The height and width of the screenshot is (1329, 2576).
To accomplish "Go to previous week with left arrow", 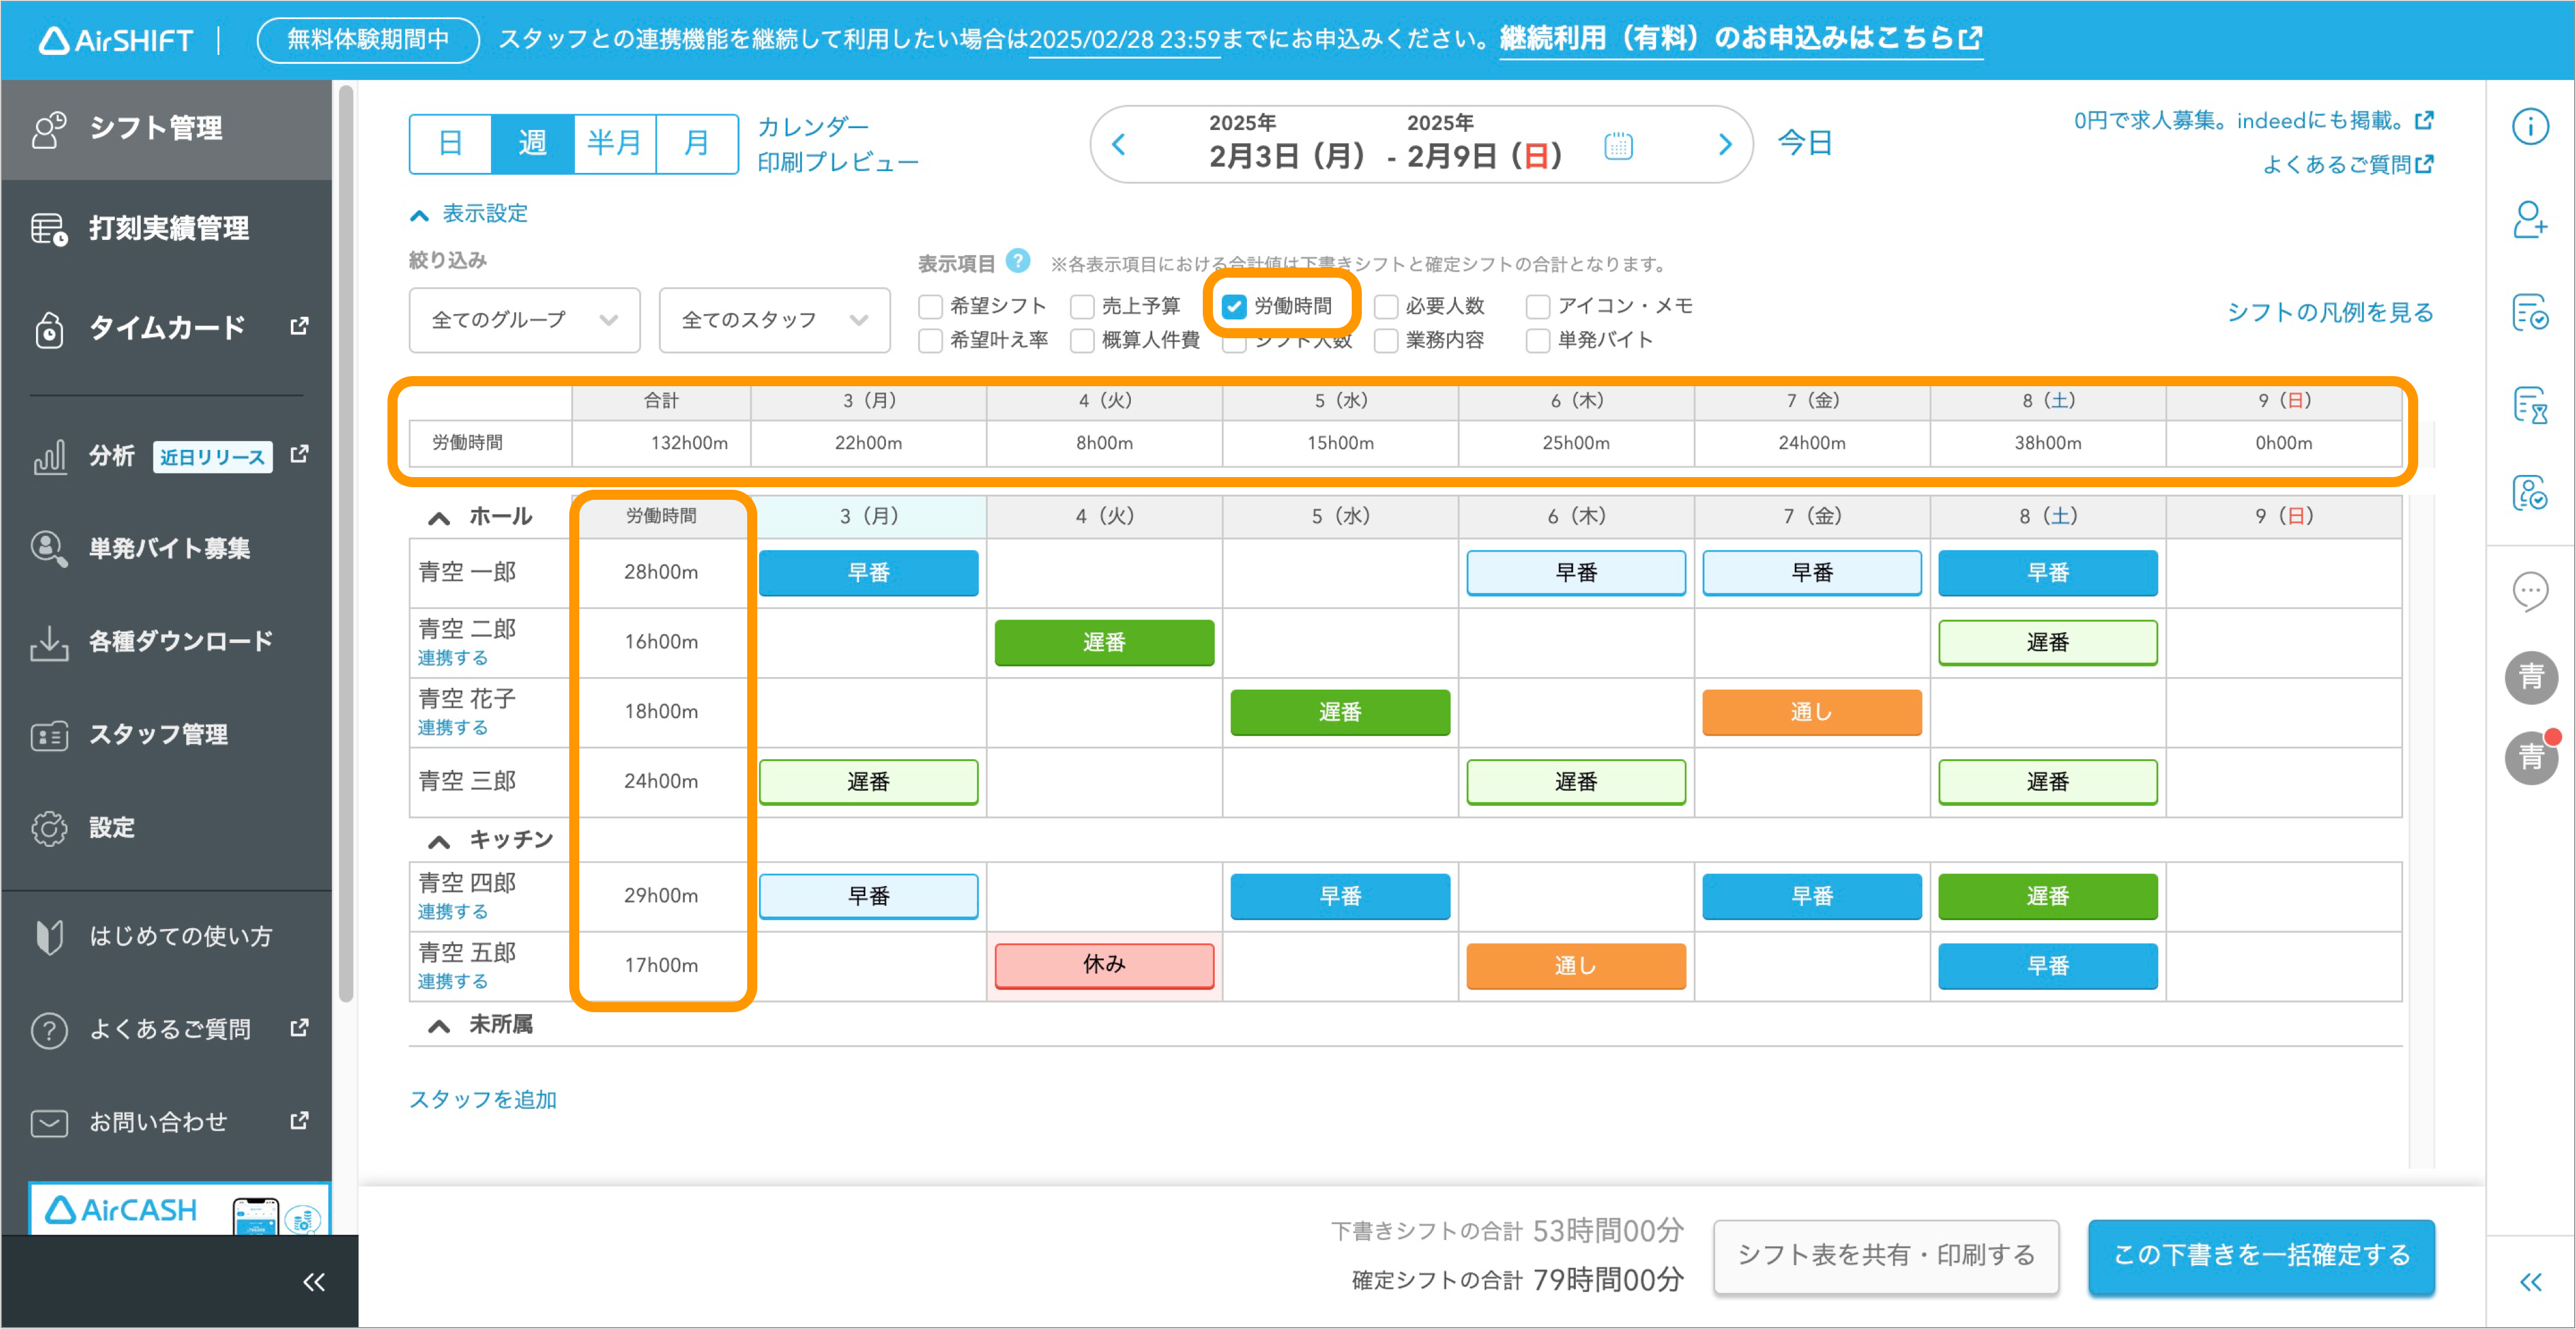I will (1119, 145).
